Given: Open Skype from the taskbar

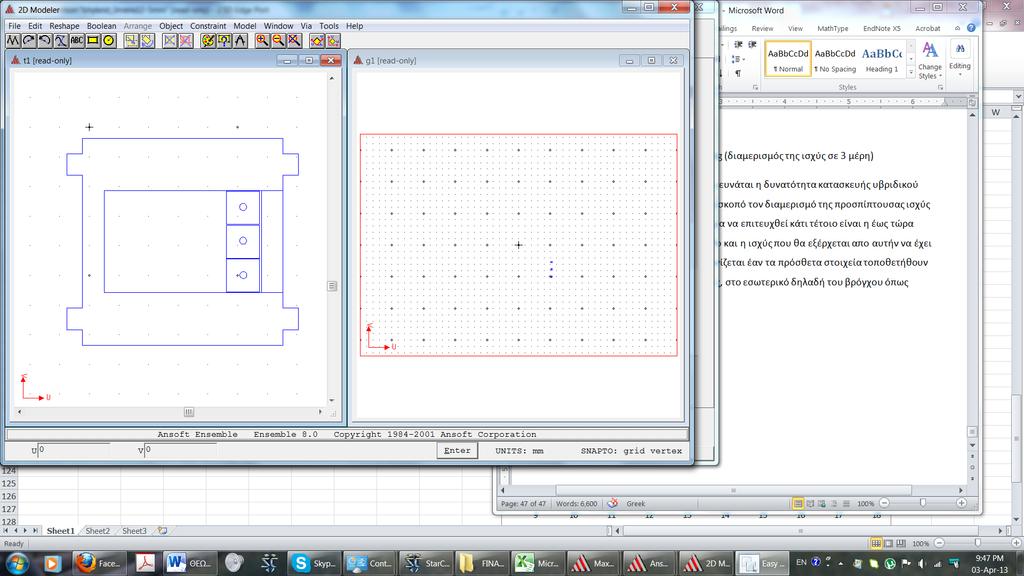Looking at the screenshot, I should pyautogui.click(x=313, y=563).
